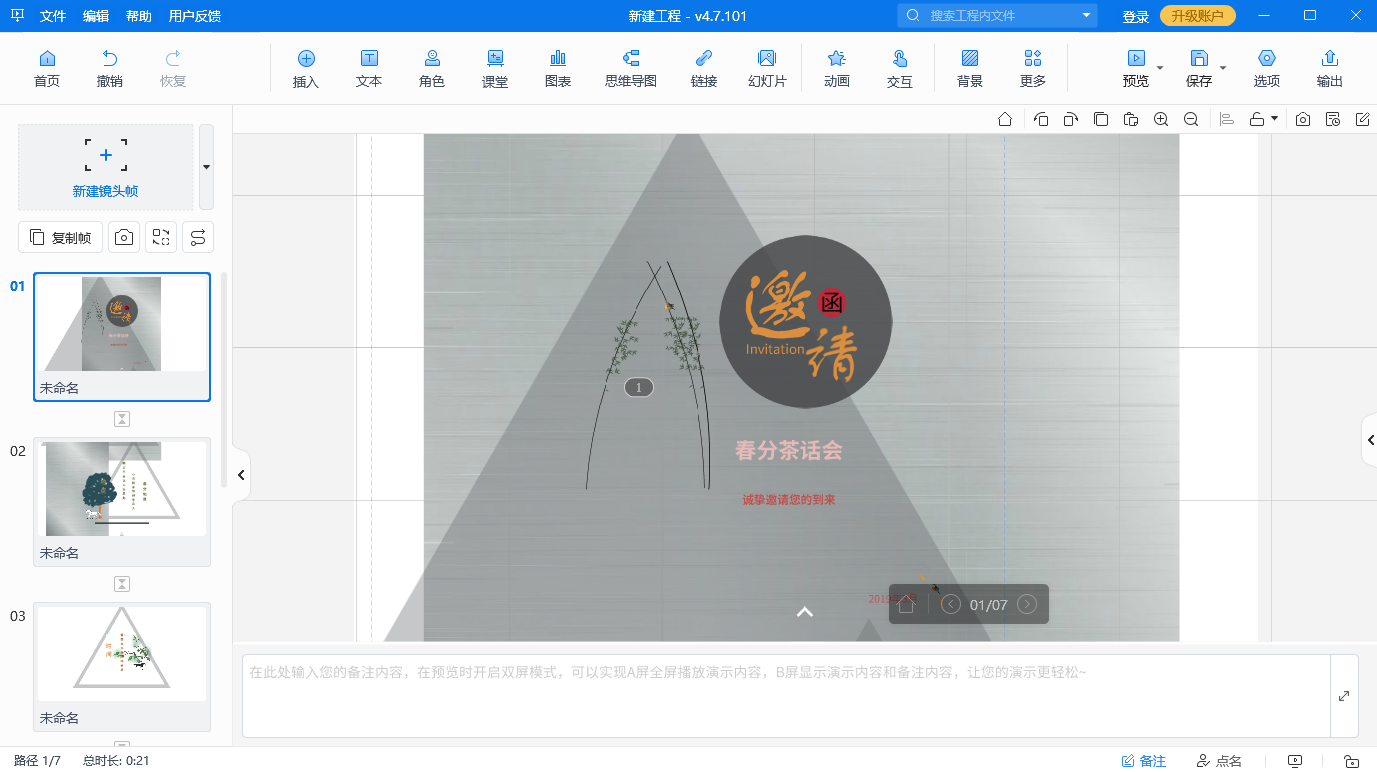Click the 登录 login link
Image resolution: width=1377 pixels, height=772 pixels.
pyautogui.click(x=1135, y=17)
